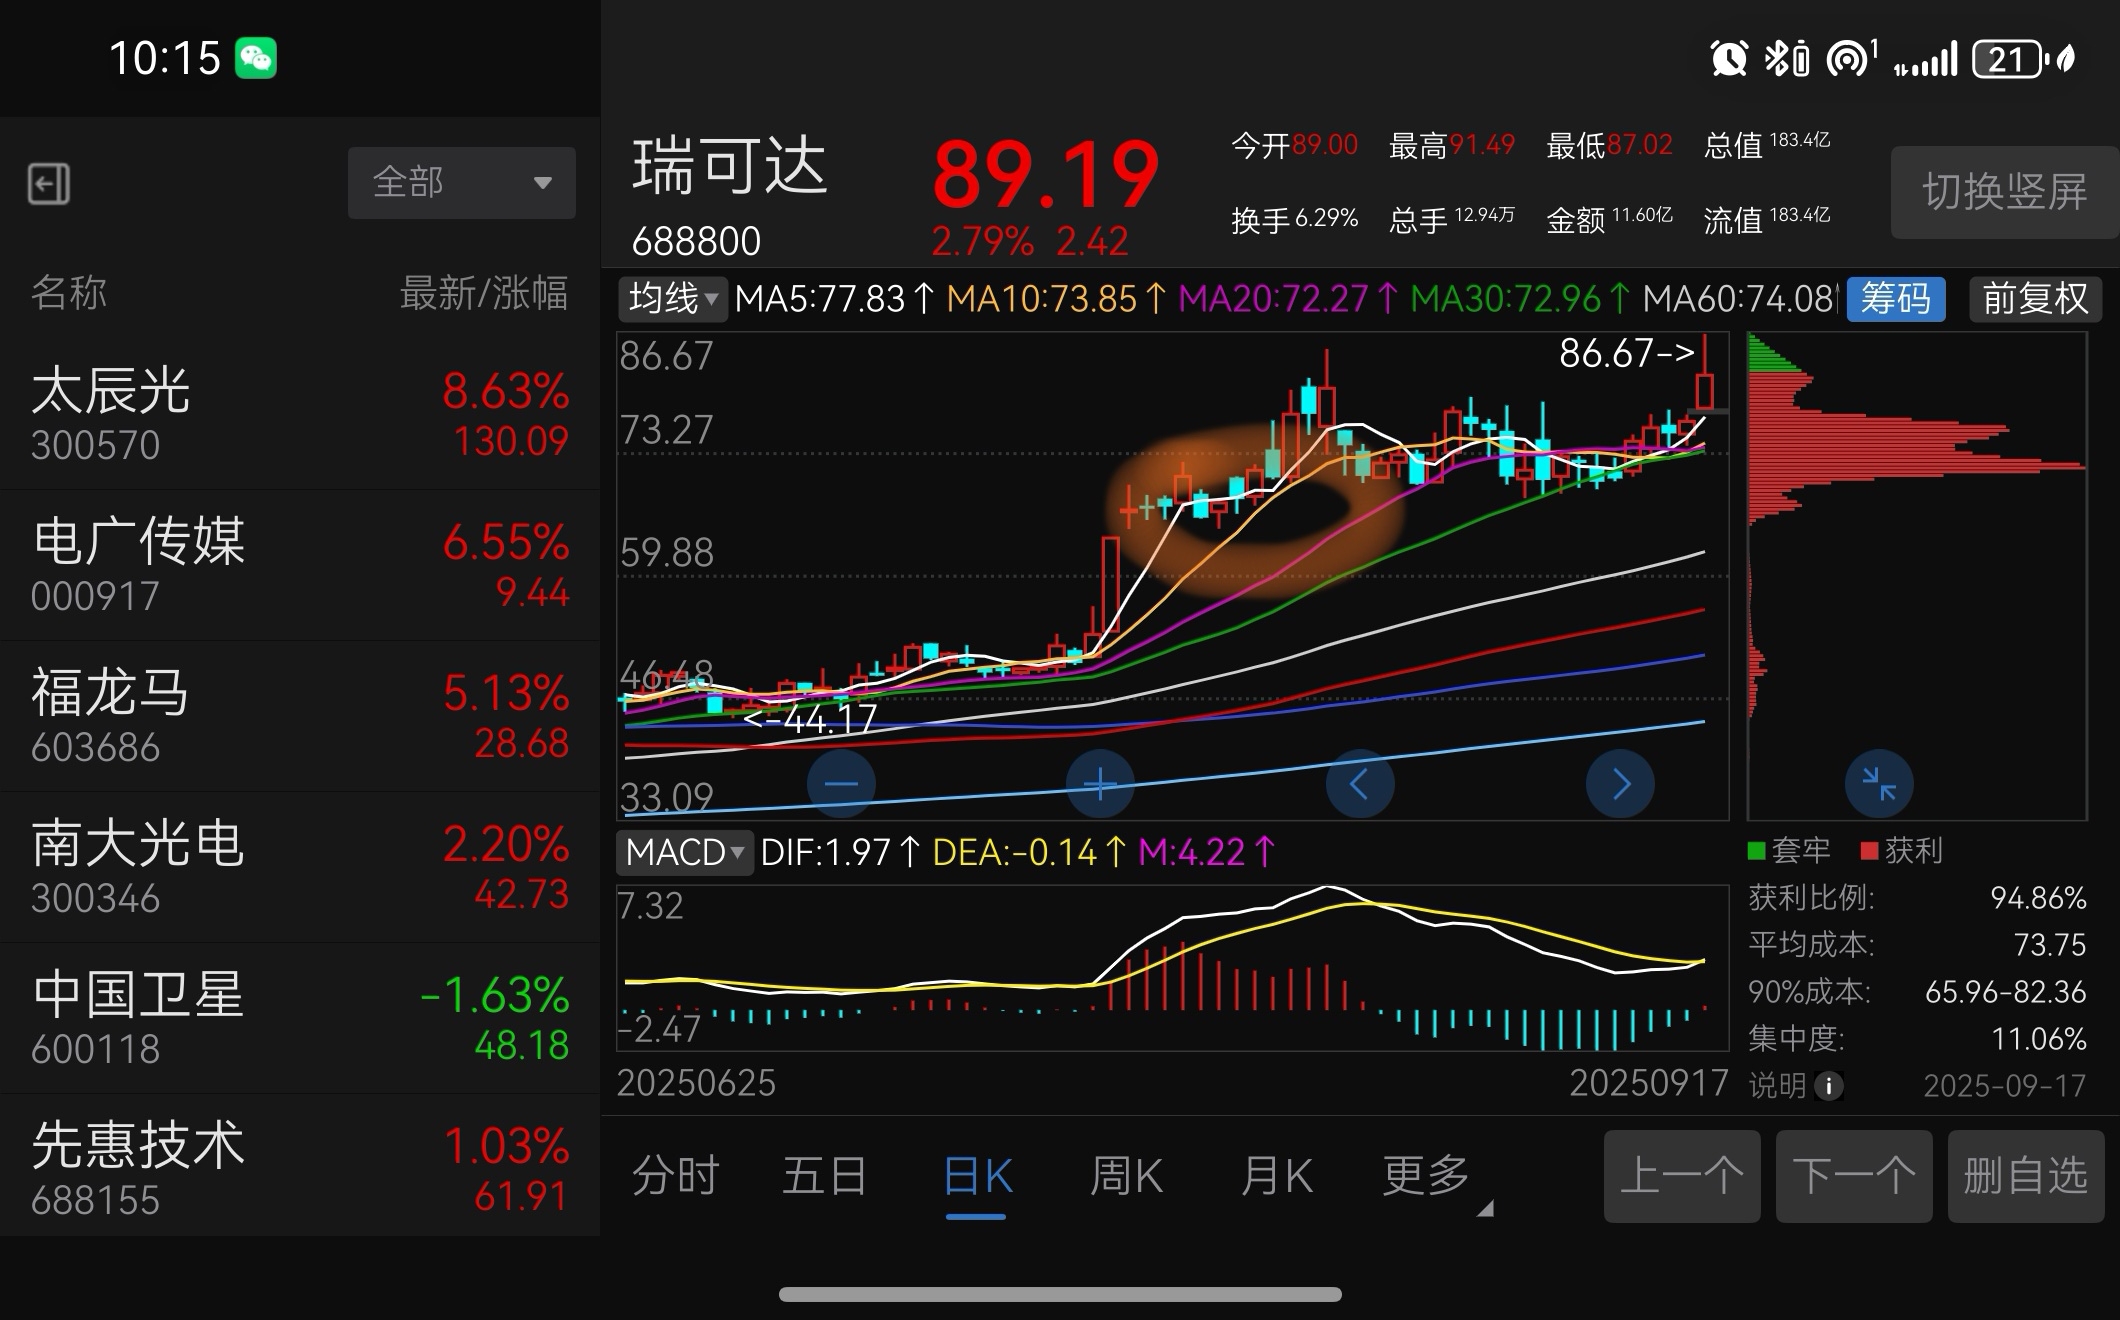Switch to the 分时 tab
The image size is (2120, 1320).
pyautogui.click(x=675, y=1176)
